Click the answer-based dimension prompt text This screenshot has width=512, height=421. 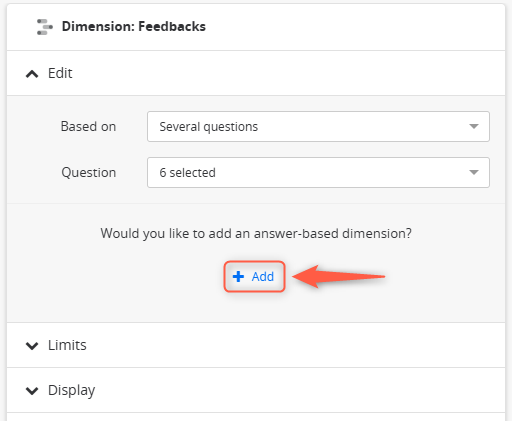tap(256, 233)
